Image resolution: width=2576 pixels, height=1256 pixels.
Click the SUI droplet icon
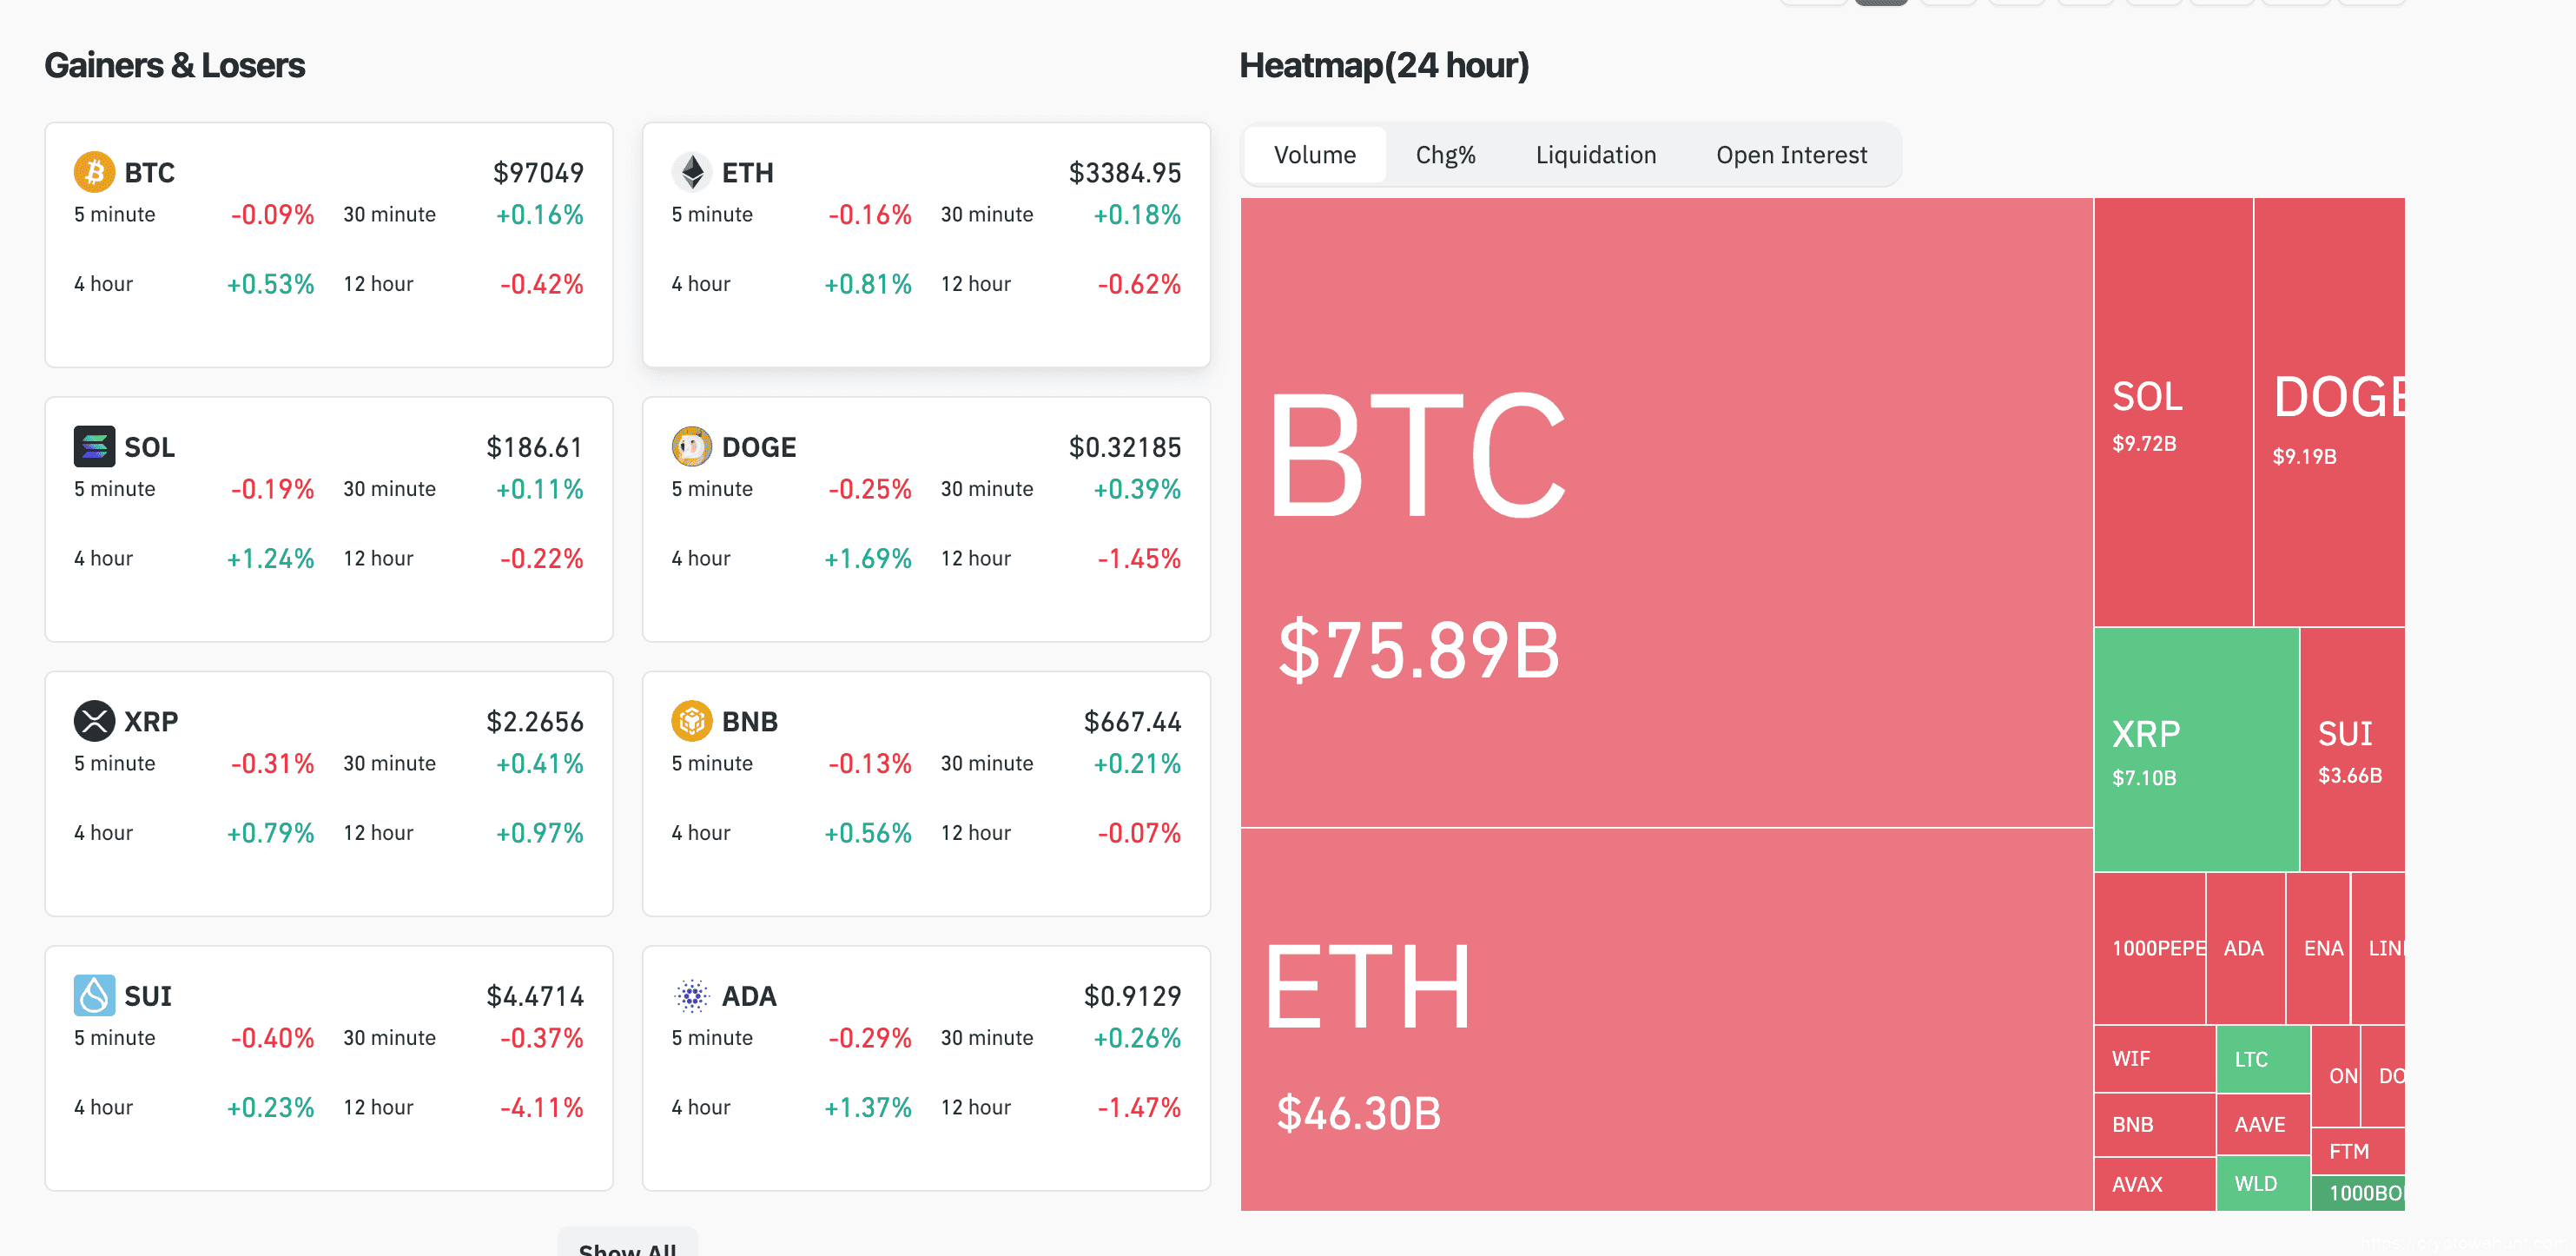pyautogui.click(x=94, y=995)
